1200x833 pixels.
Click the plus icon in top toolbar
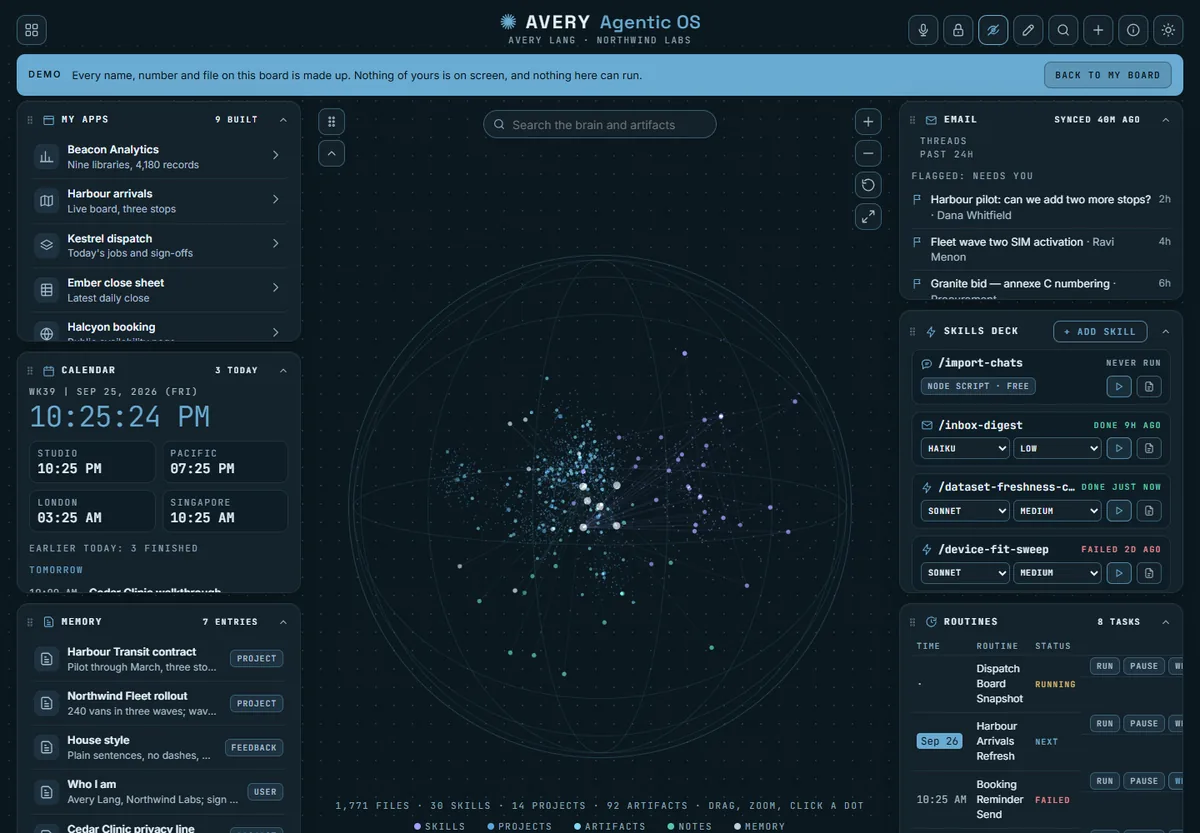1098,30
